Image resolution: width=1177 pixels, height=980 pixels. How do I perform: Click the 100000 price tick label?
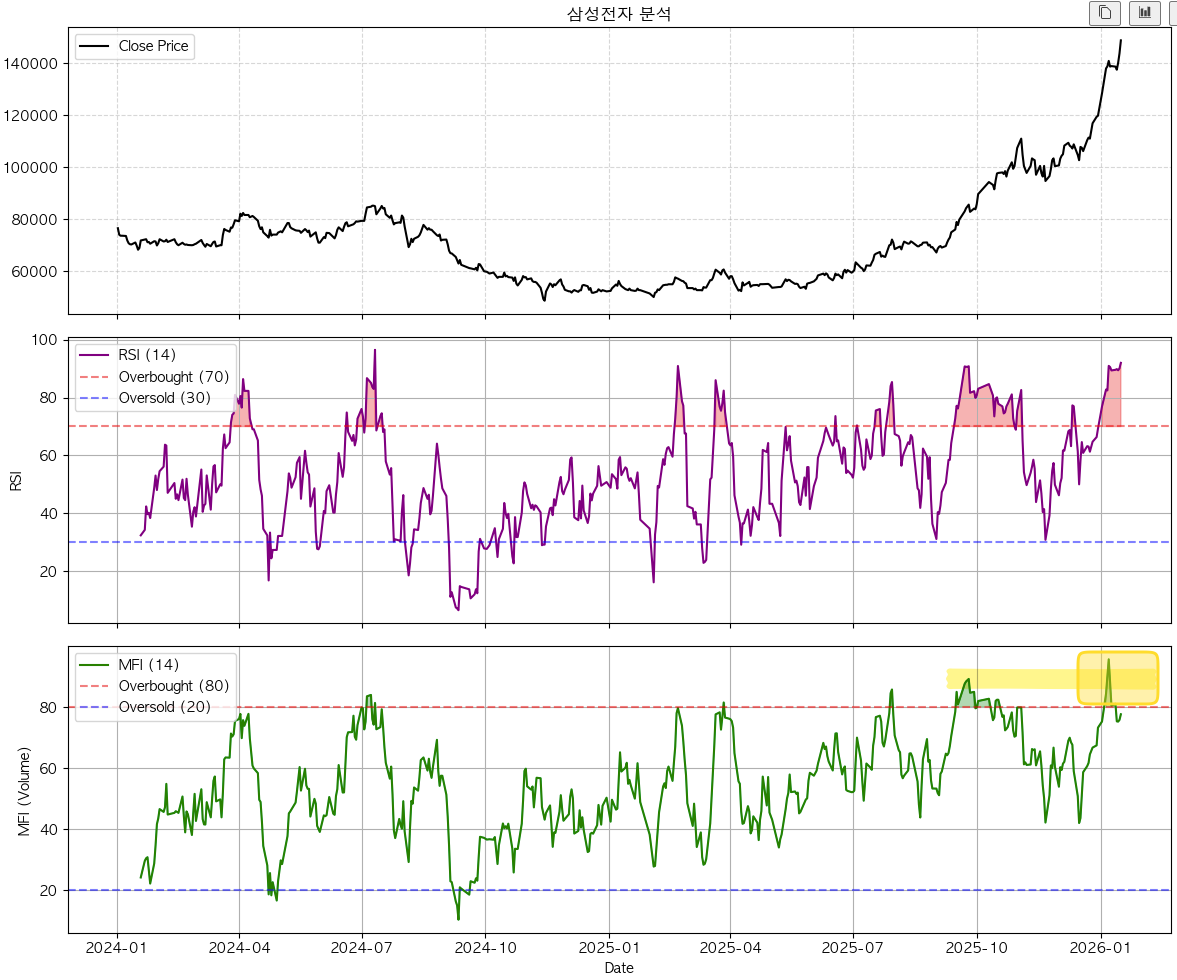(x=31, y=168)
